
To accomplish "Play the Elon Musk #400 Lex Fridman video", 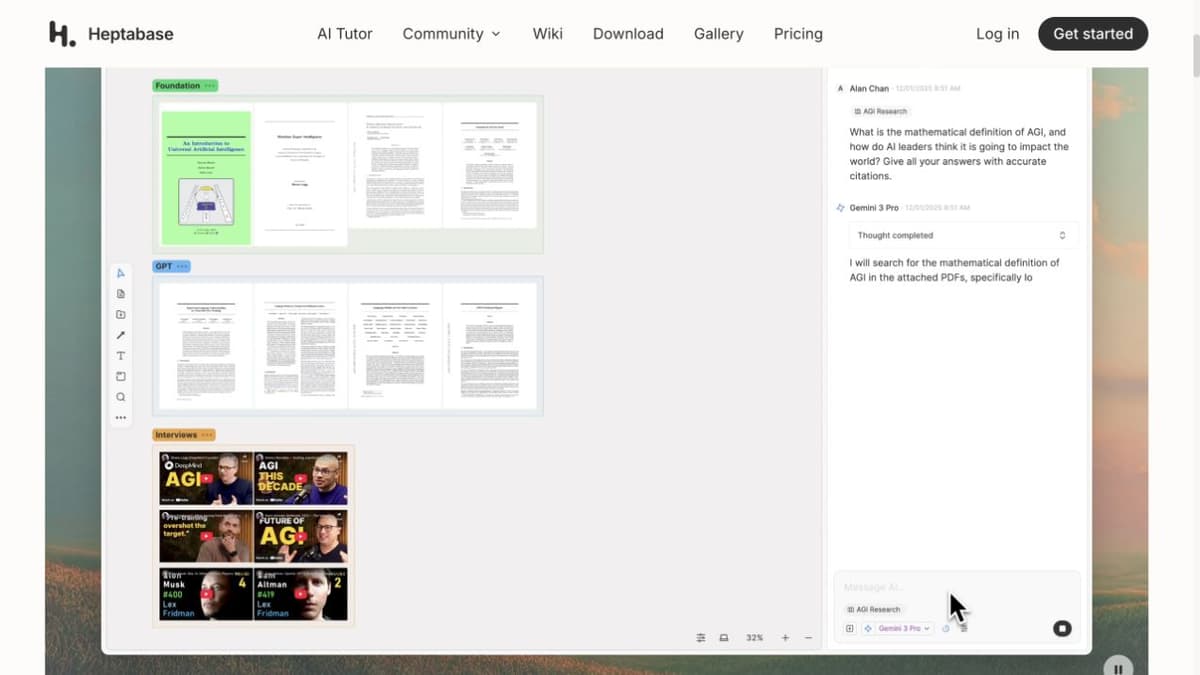I will 206,593.
